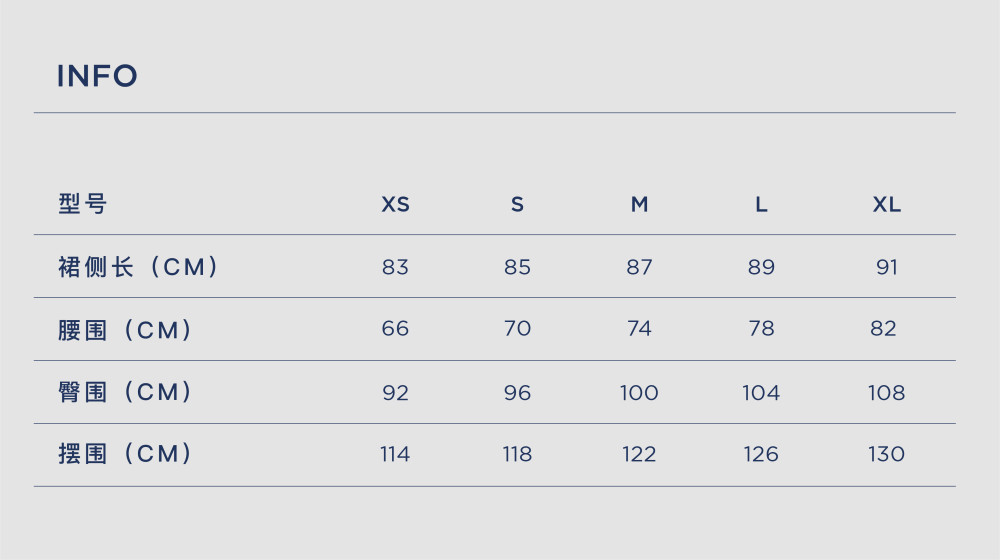Click the S waist value 70
Viewport: 1000px width, 560px height.
[517, 328]
